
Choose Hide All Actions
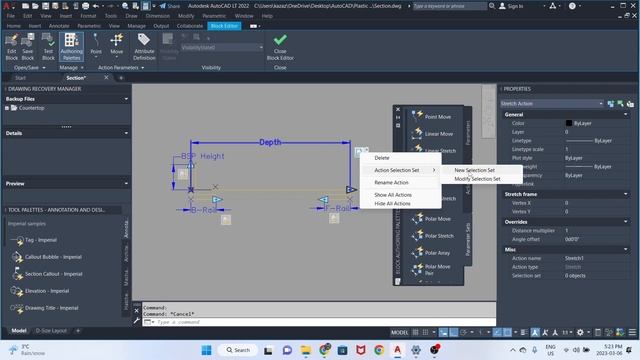coord(392,203)
